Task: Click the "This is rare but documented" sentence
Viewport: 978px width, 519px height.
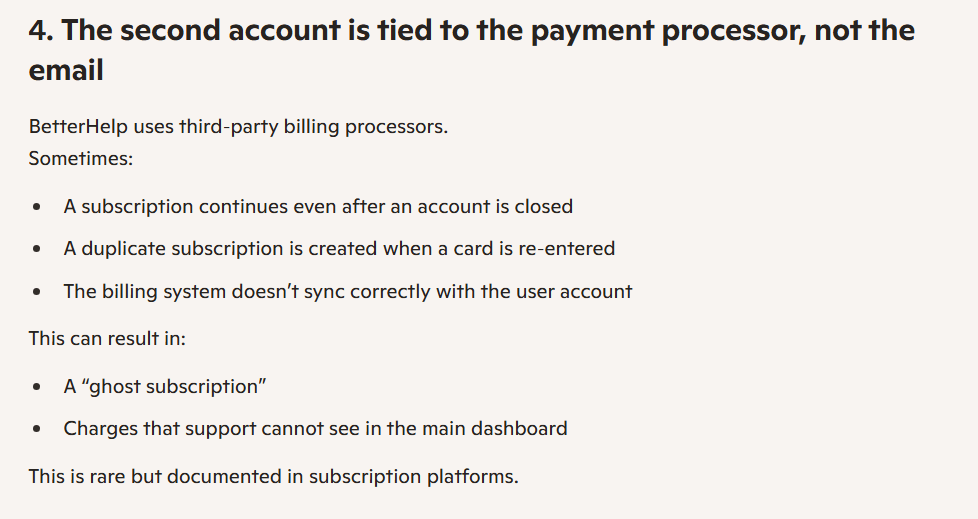Action: click(x=273, y=476)
